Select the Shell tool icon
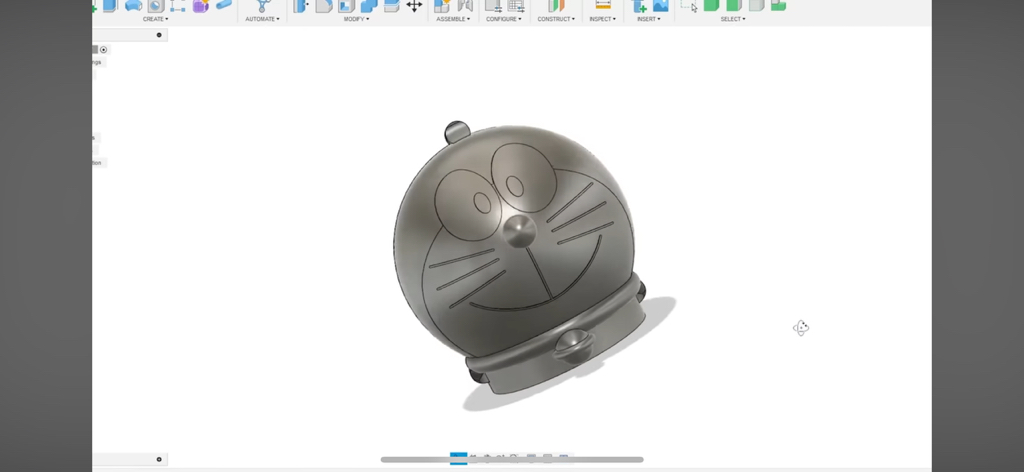Image resolution: width=1024 pixels, height=472 pixels. pyautogui.click(x=346, y=6)
